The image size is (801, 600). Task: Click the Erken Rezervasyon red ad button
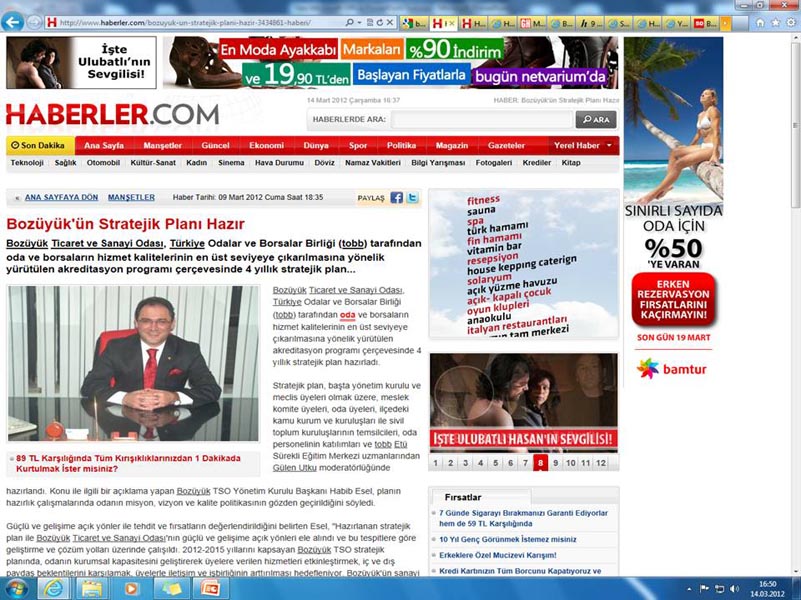pos(673,300)
